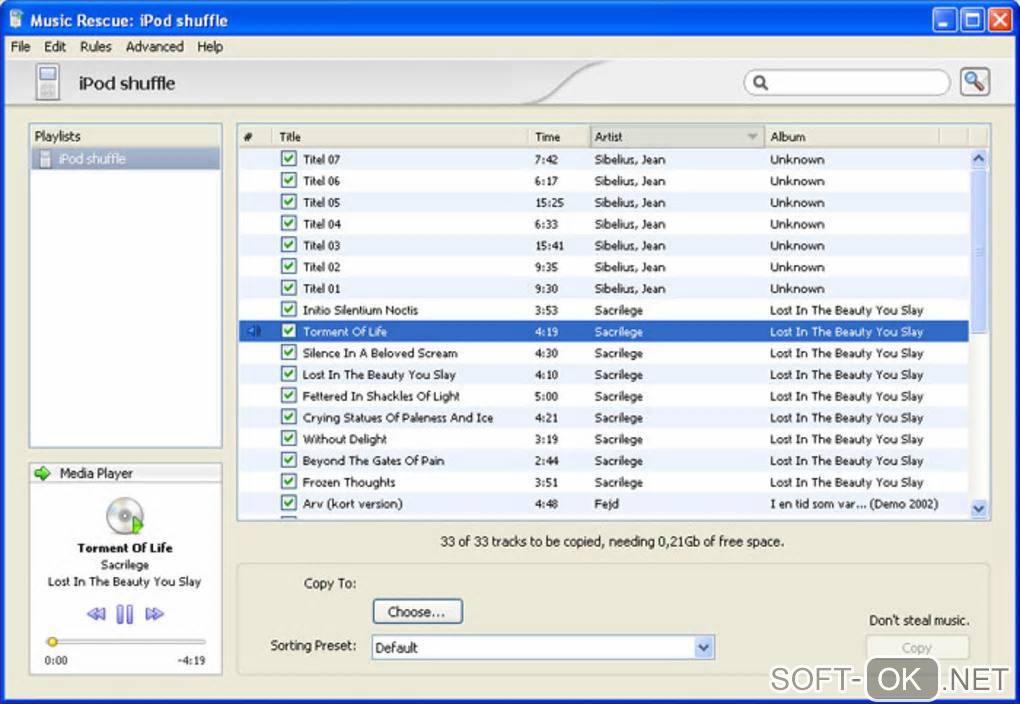Toggle Silence In A Beloved Scream checkbox
1020x704 pixels.
pos(289,352)
